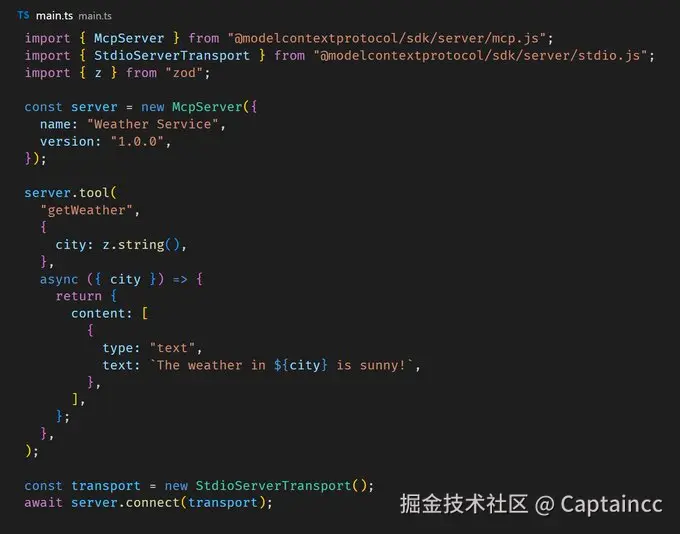Click the TS file icon in breadcrumb

click(x=23, y=16)
